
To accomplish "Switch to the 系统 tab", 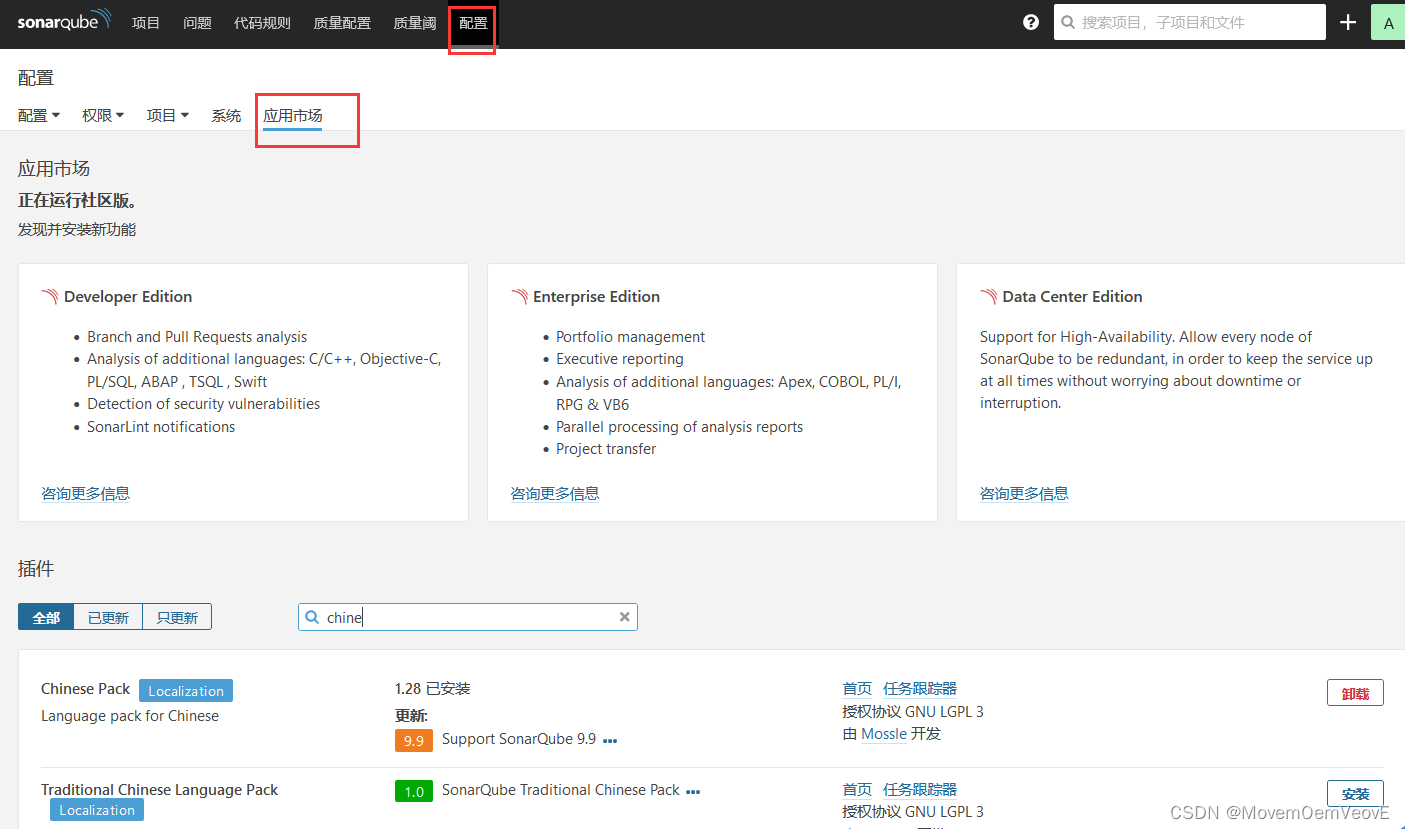I will [226, 115].
